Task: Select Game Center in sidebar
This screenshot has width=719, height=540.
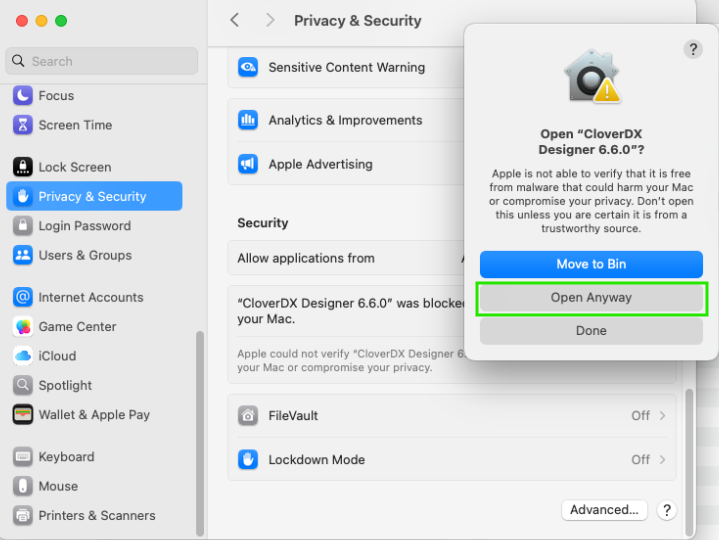Action: [94, 326]
